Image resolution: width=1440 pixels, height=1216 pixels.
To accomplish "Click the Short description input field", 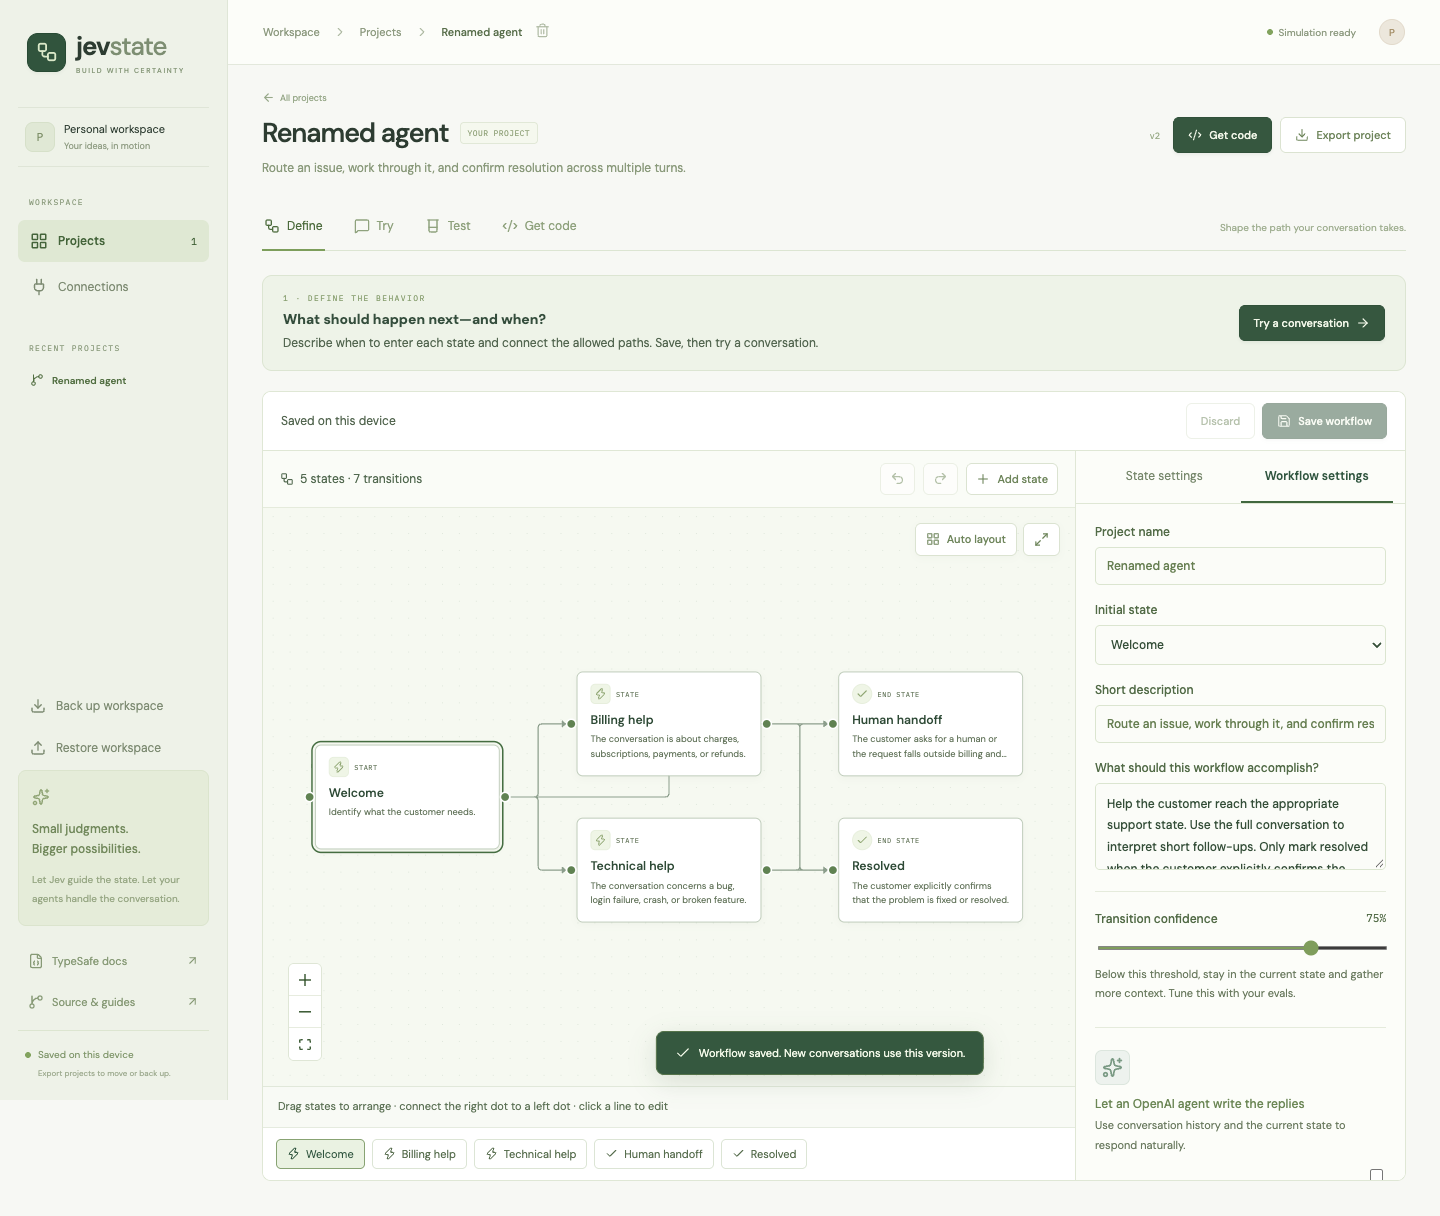I will [1240, 724].
